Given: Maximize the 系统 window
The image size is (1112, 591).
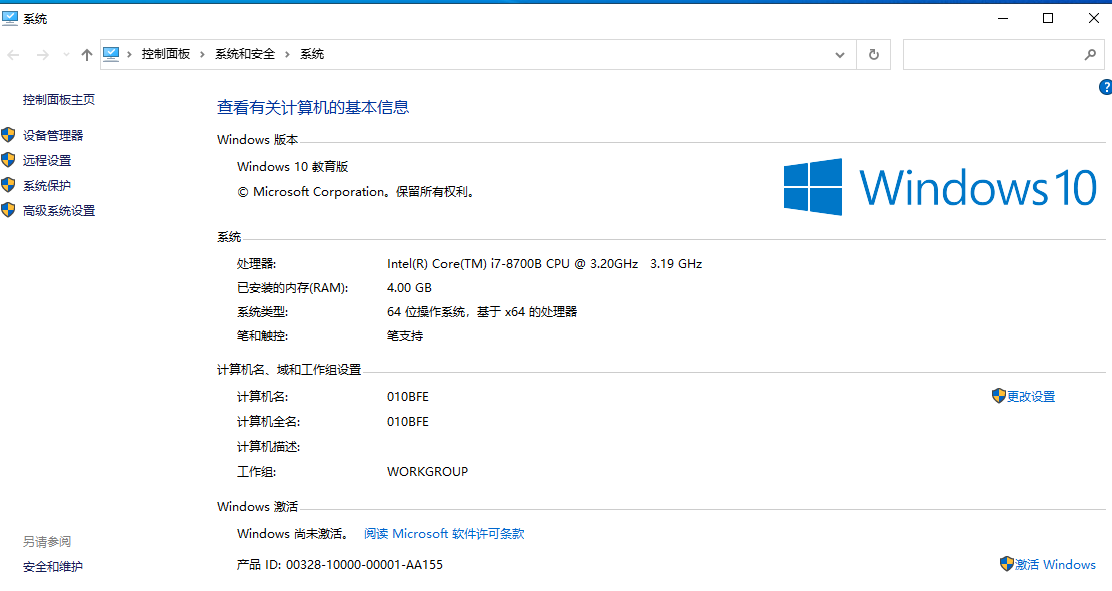Looking at the screenshot, I should [1047, 18].
